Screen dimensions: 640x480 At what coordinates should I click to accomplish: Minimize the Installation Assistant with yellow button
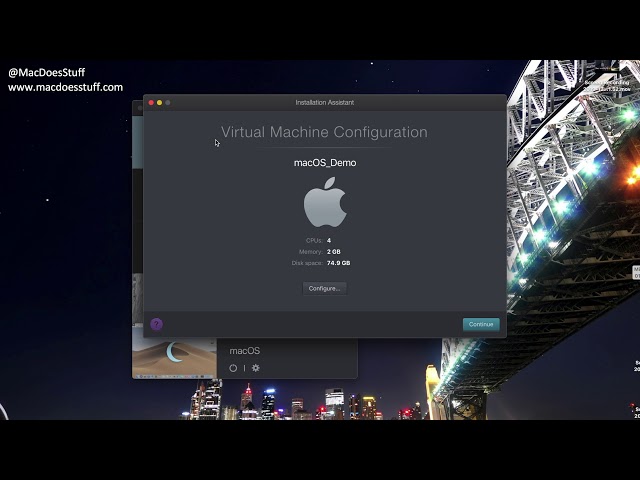(159, 102)
